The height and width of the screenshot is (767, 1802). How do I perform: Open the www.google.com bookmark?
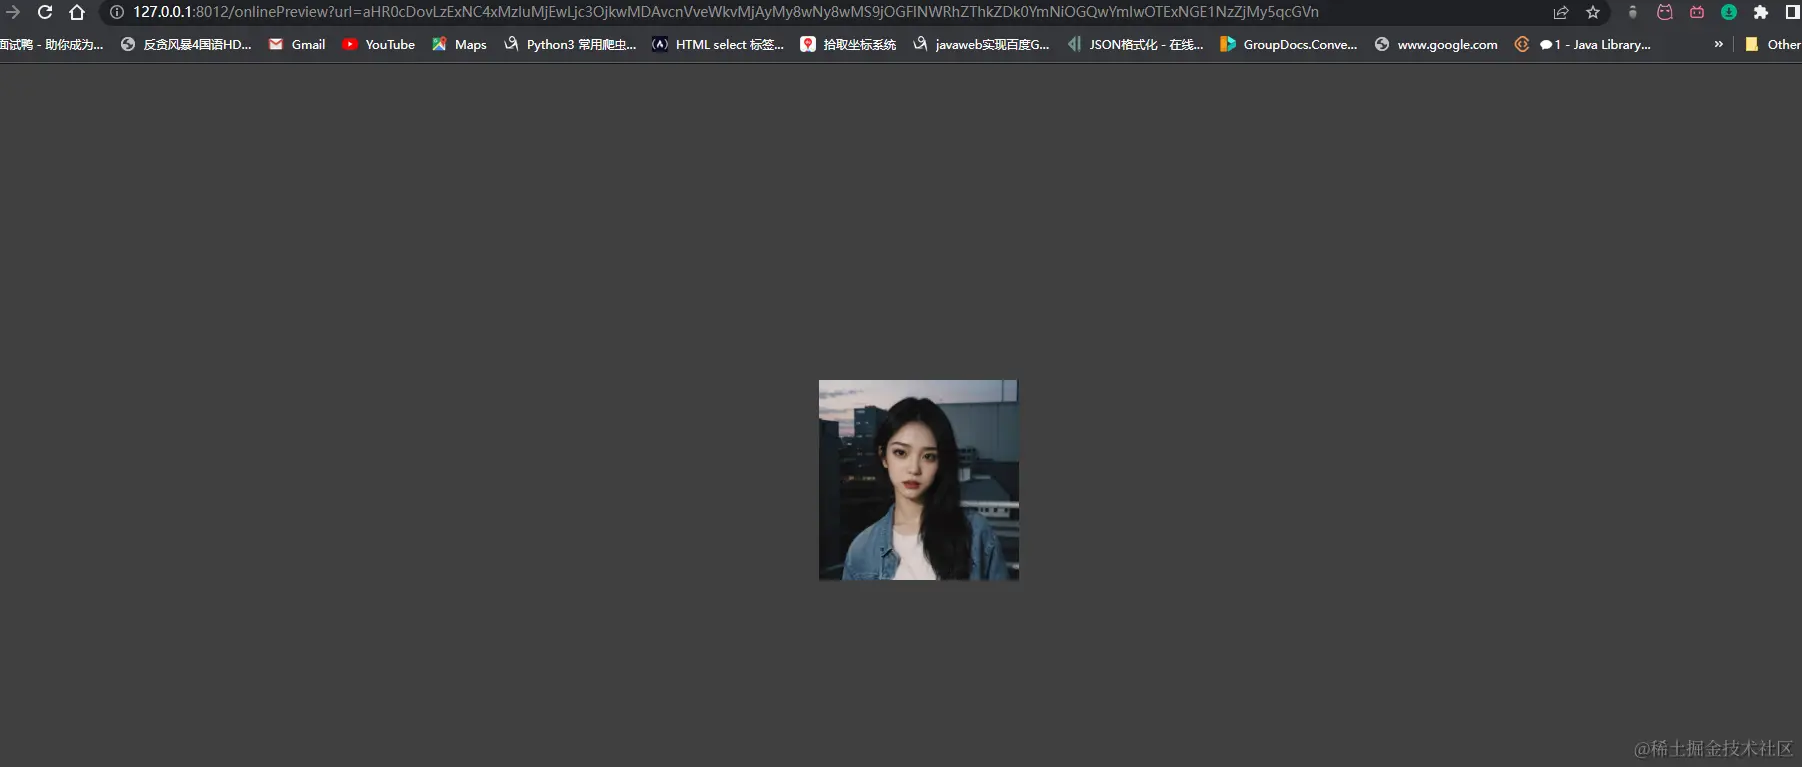[x=1436, y=44]
